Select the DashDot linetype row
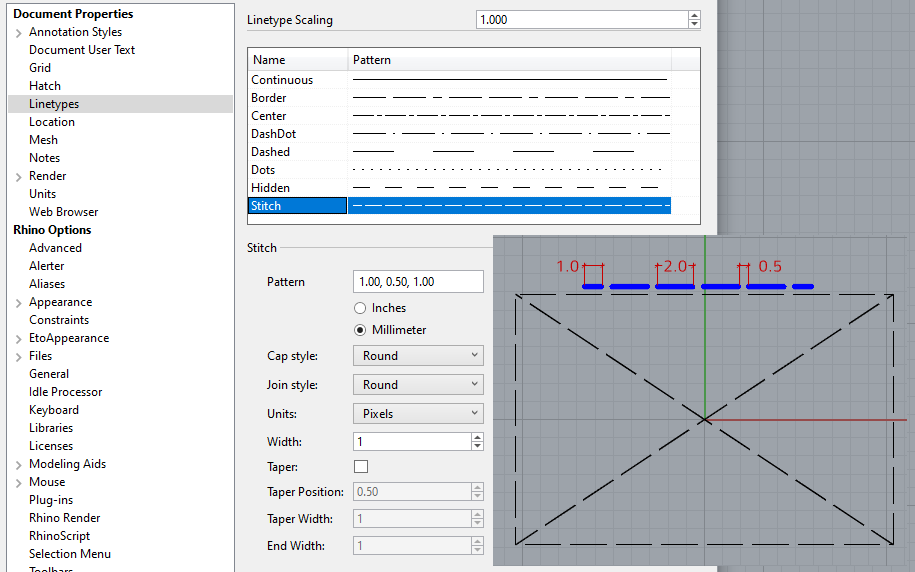Viewport: 915px width, 572px height. [459, 134]
